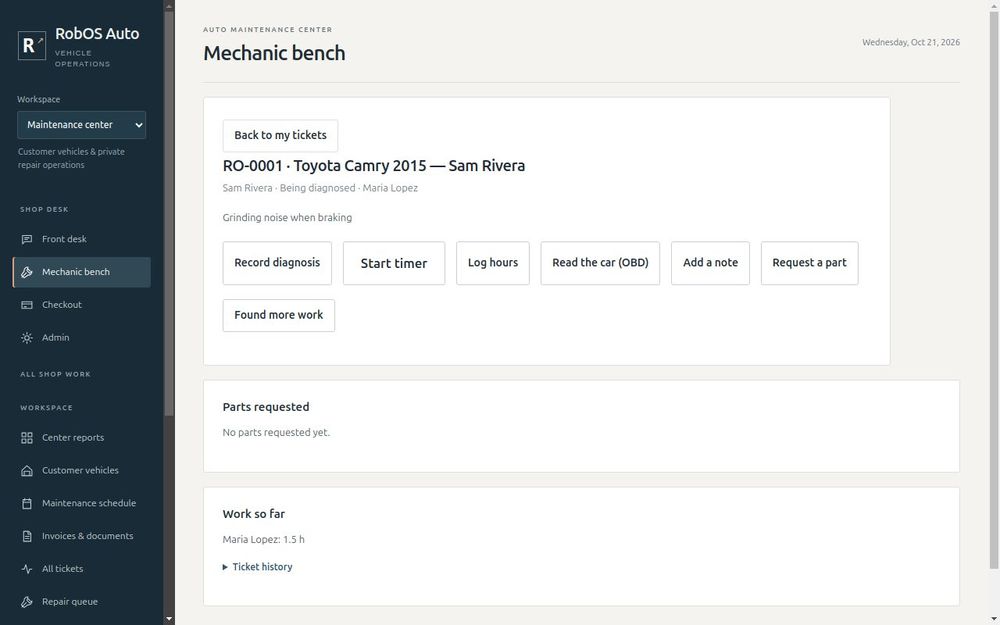The height and width of the screenshot is (625, 1000).
Task: Click the Found more work button
Action: click(279, 315)
